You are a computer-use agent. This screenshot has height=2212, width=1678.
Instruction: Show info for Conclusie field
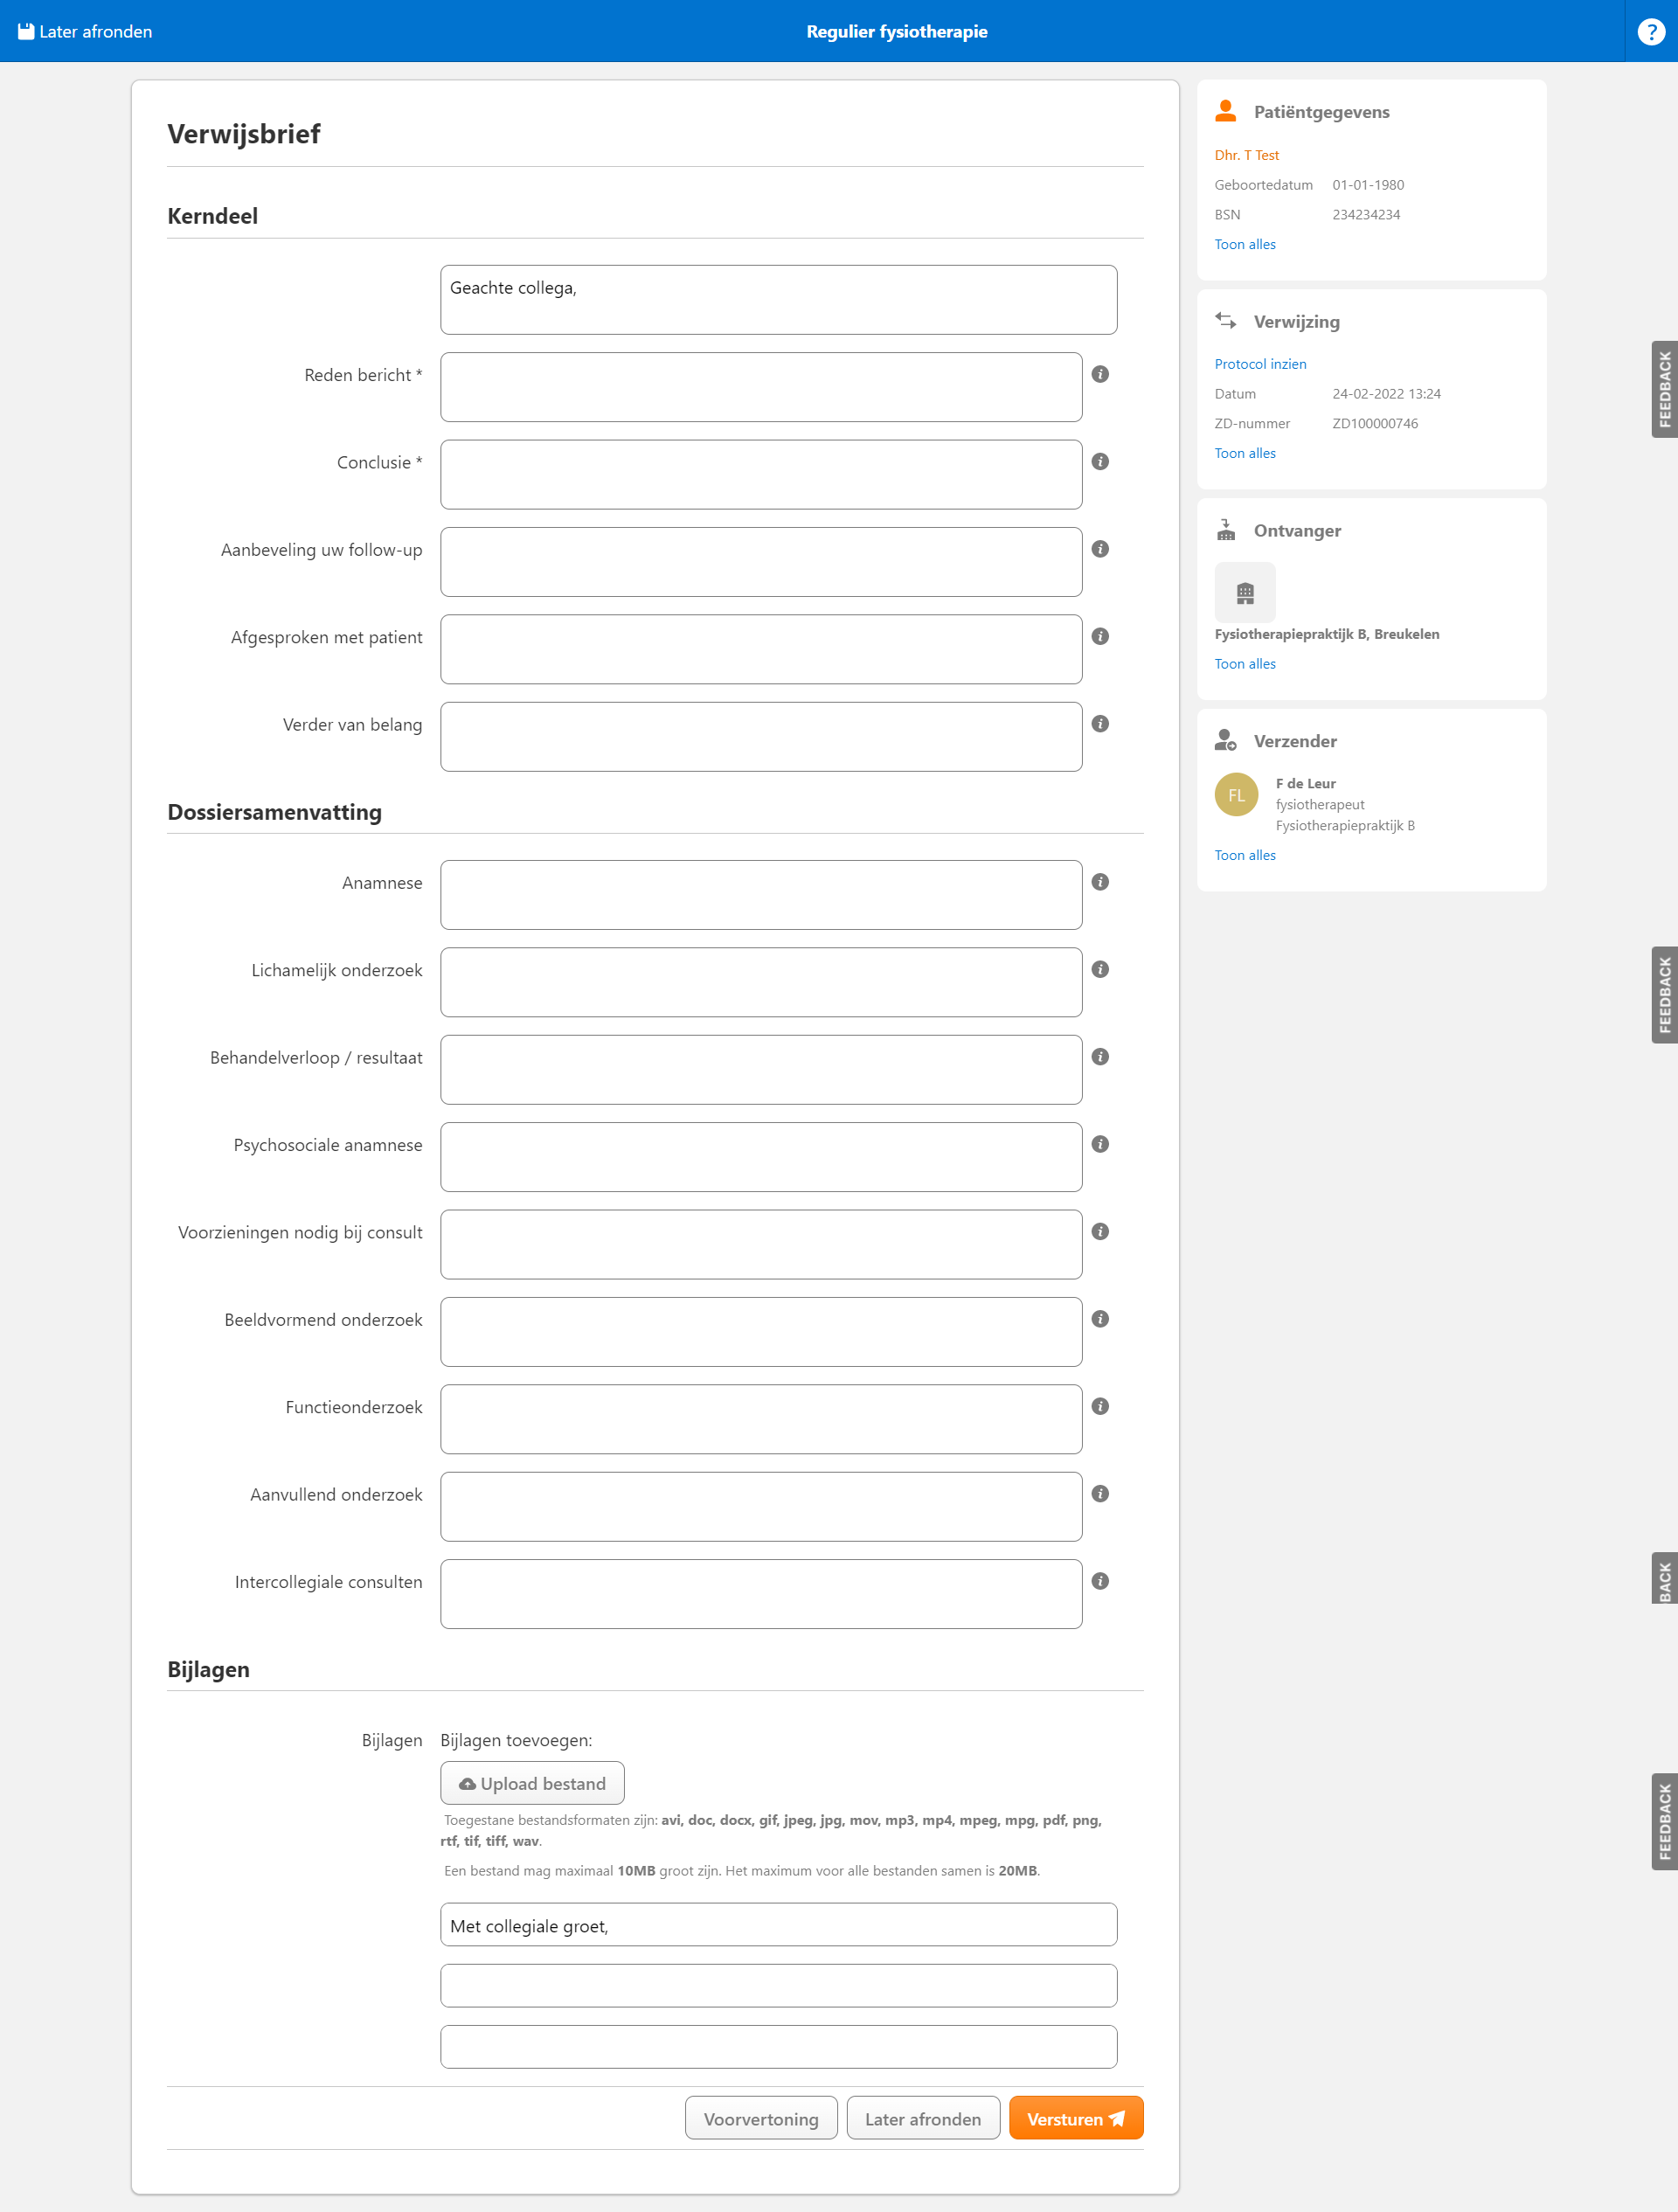click(x=1100, y=461)
